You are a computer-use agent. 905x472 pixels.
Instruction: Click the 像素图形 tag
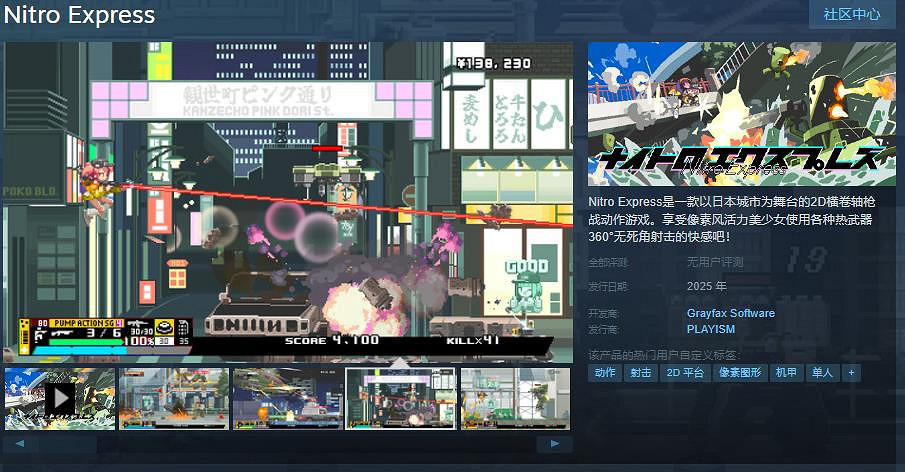(740, 373)
